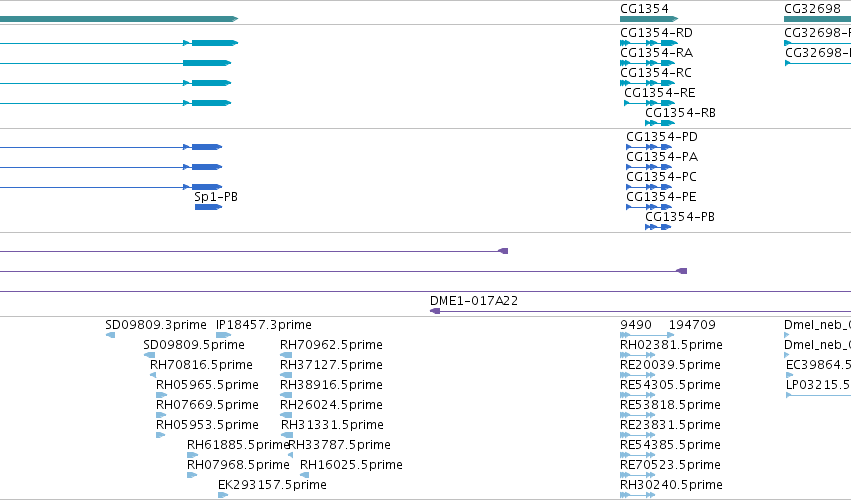Select the CG1354 gene label
Screen dimensions: 851x500
coord(644,9)
